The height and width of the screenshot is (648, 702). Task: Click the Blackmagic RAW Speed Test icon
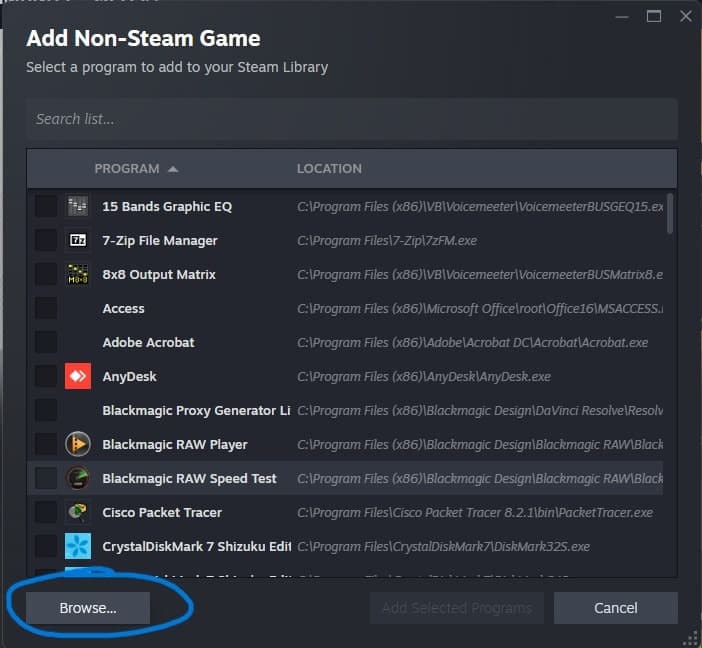pyautogui.click(x=77, y=478)
